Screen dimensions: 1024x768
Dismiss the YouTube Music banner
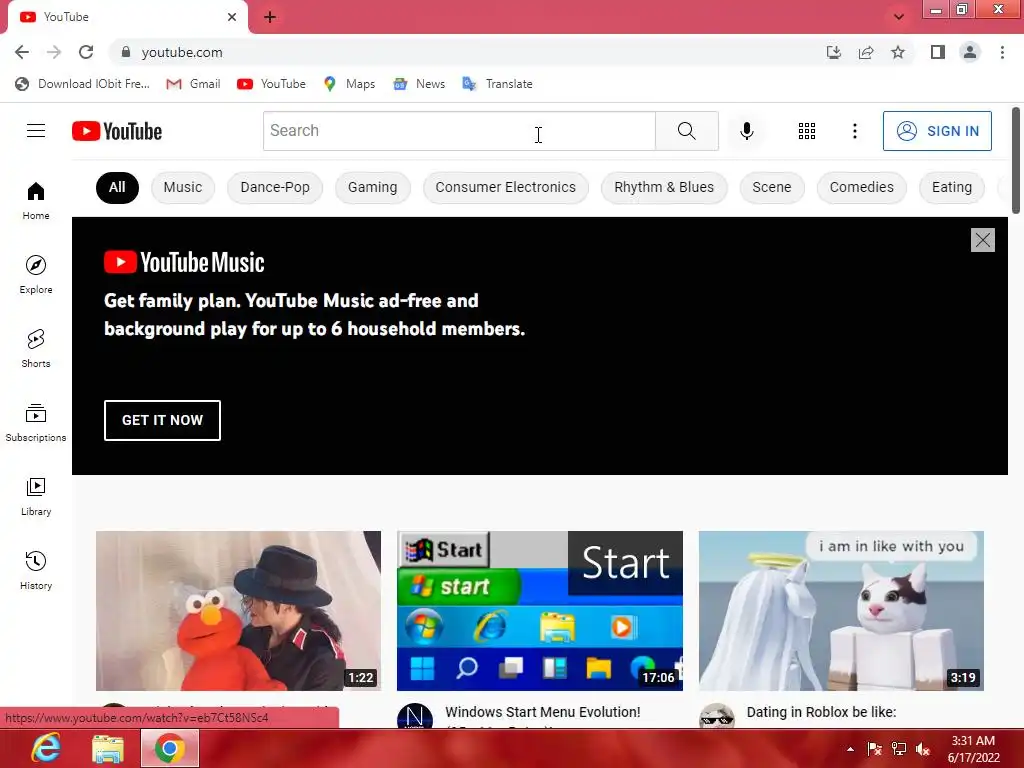[982, 240]
